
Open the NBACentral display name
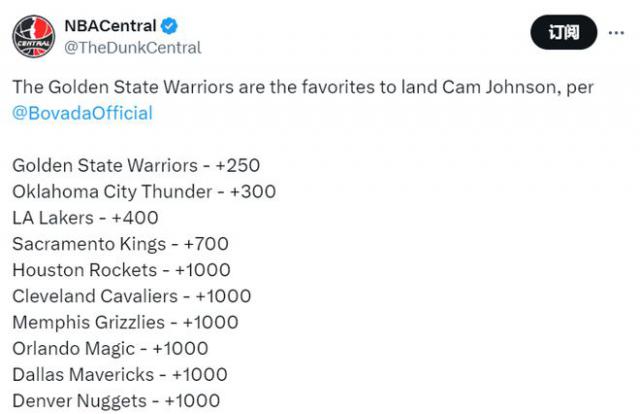(x=108, y=25)
